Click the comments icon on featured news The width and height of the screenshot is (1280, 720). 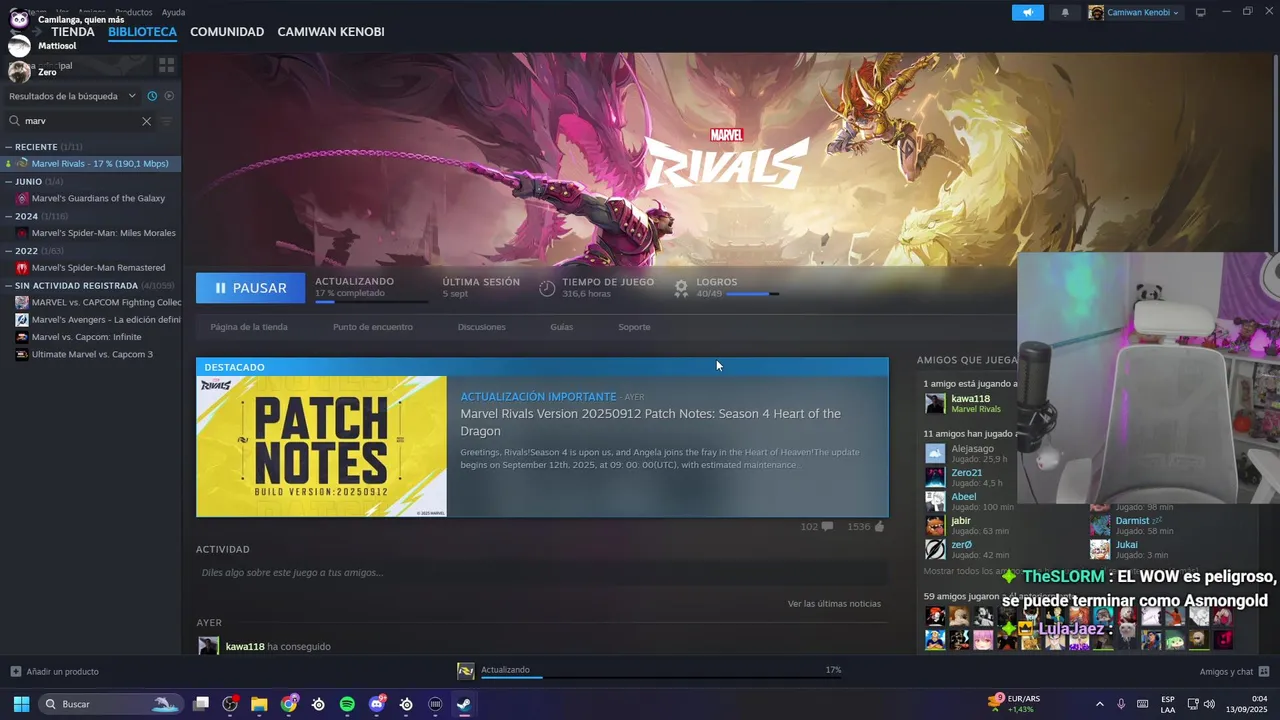[x=827, y=527]
